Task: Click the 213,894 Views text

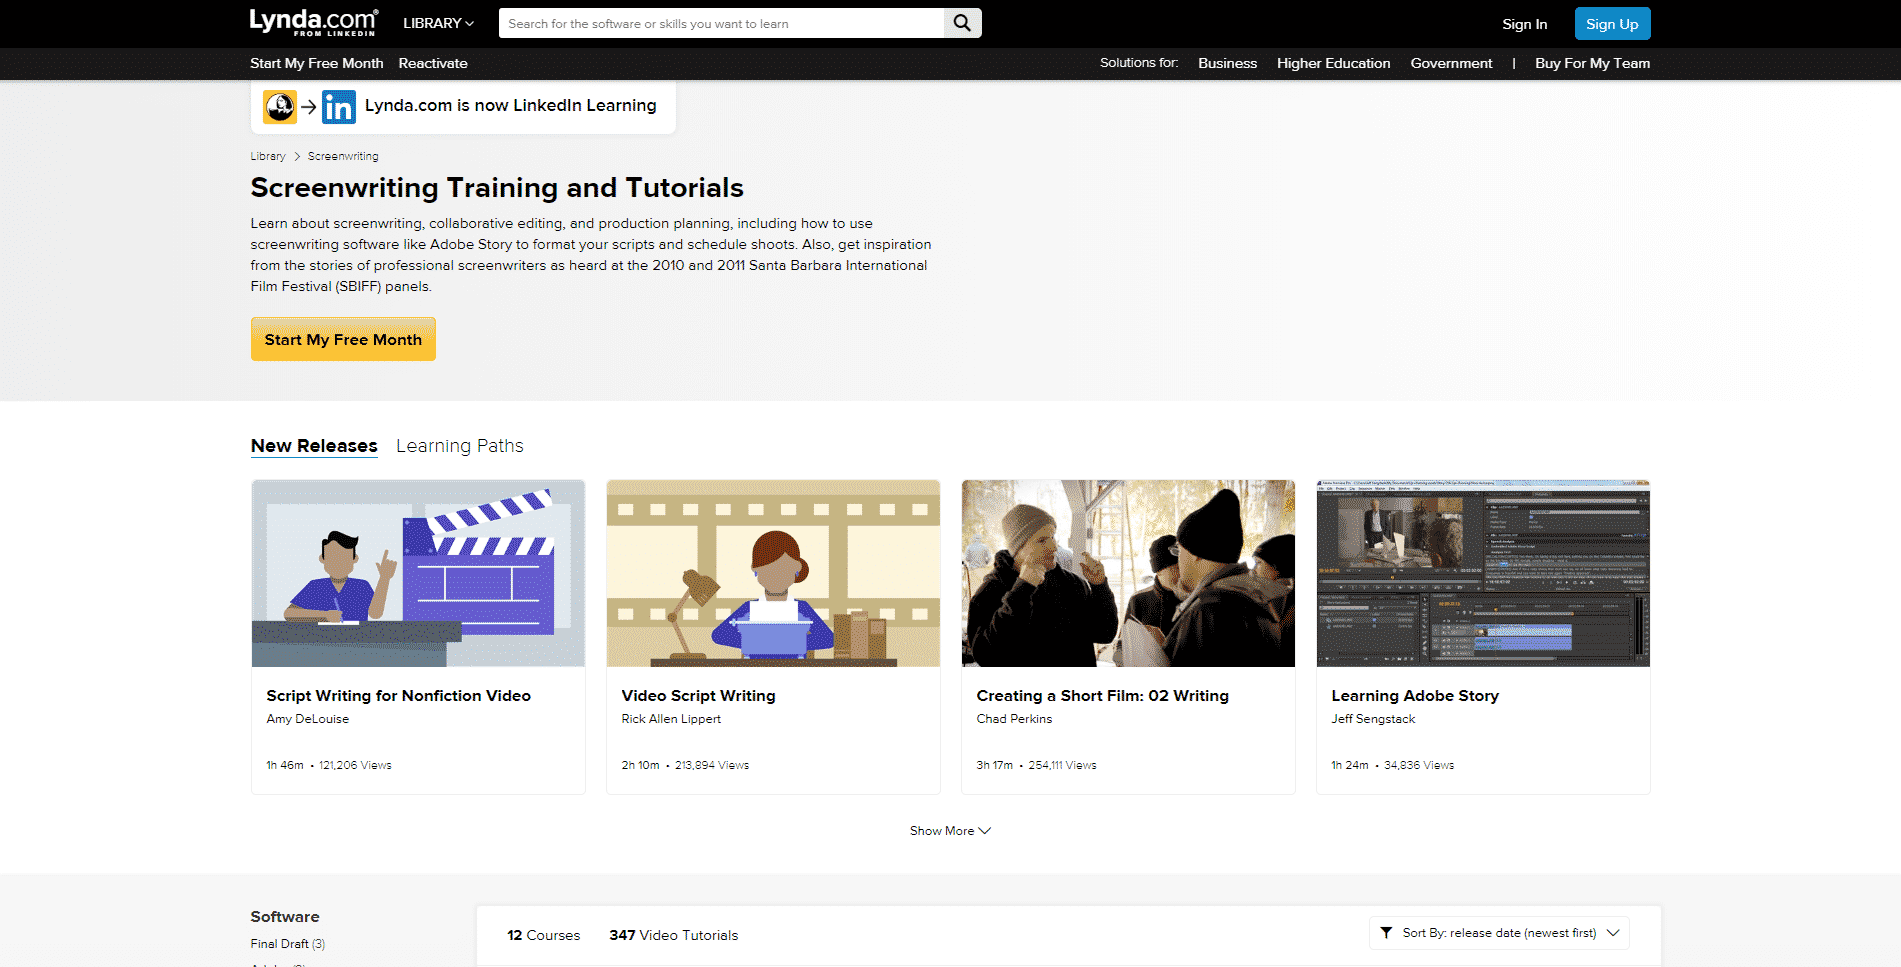Action: pyautogui.click(x=712, y=765)
